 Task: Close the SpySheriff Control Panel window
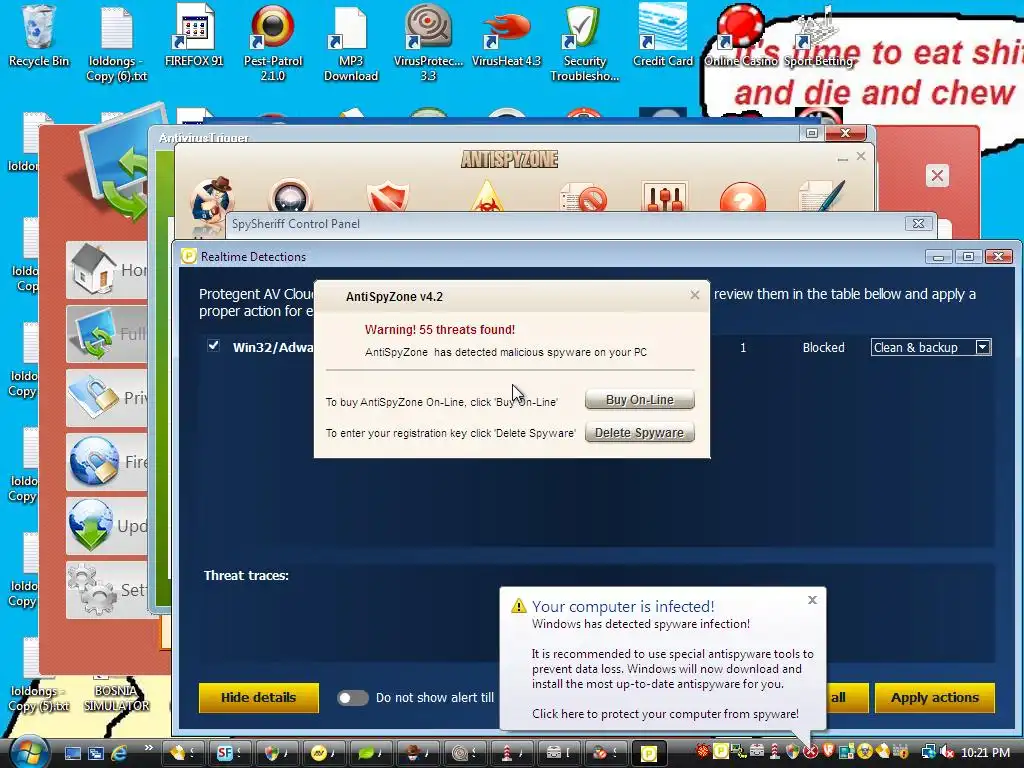918,223
